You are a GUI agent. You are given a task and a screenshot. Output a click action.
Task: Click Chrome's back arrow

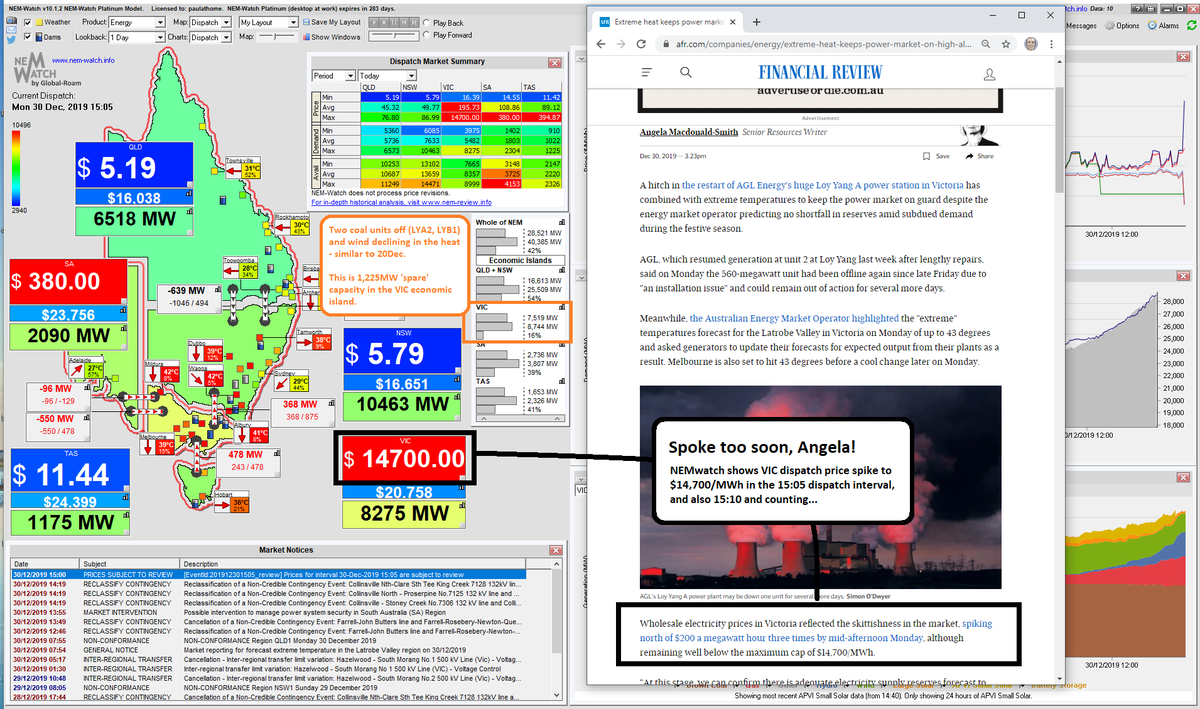(x=602, y=44)
